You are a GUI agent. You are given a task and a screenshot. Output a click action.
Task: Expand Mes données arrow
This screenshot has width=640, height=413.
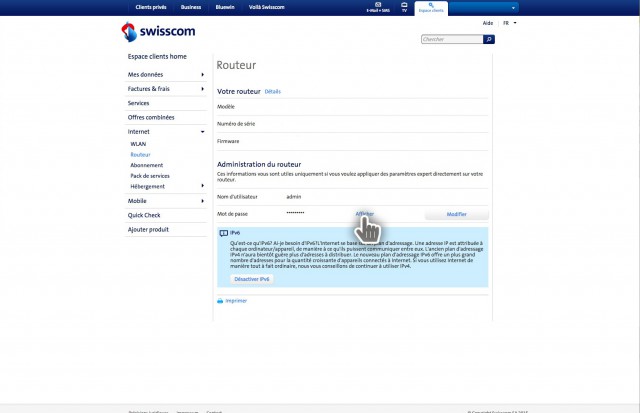pos(202,75)
